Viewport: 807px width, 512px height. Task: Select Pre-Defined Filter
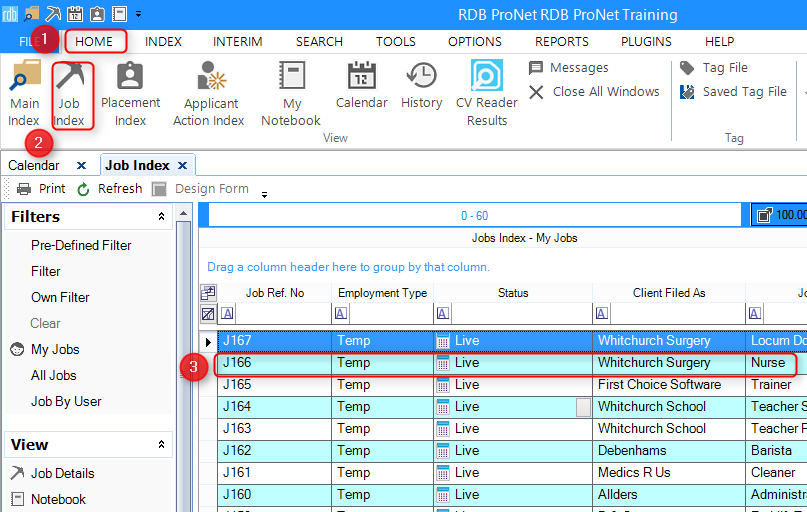[x=81, y=245]
